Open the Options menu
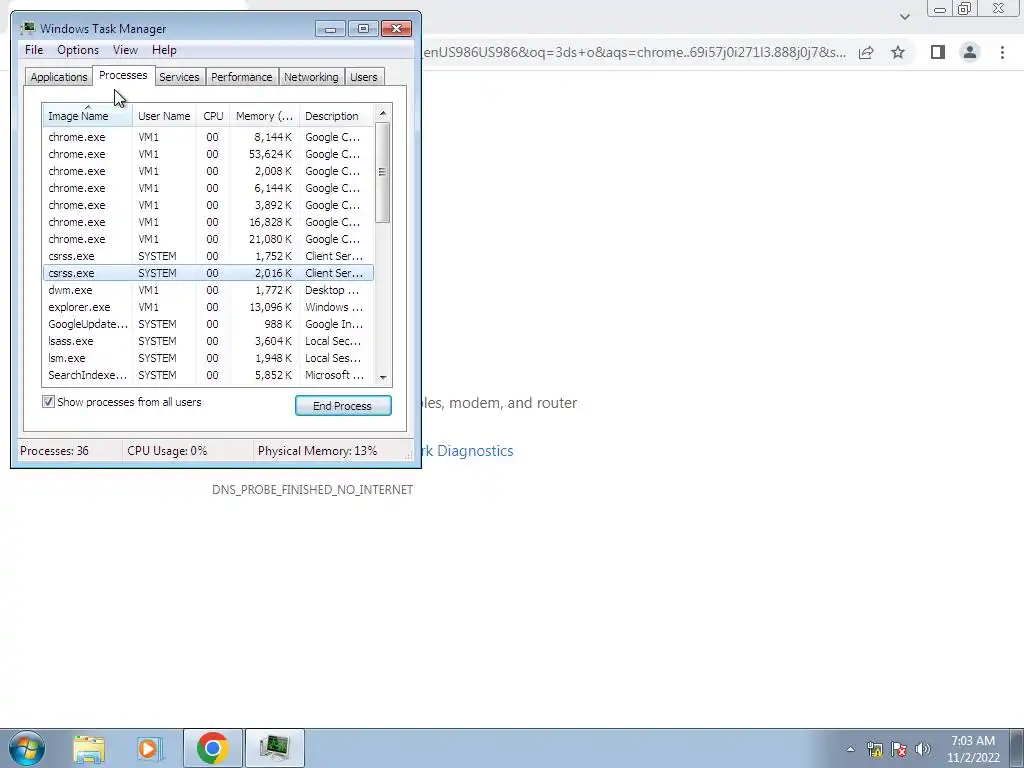This screenshot has height=768, width=1024. tap(78, 50)
